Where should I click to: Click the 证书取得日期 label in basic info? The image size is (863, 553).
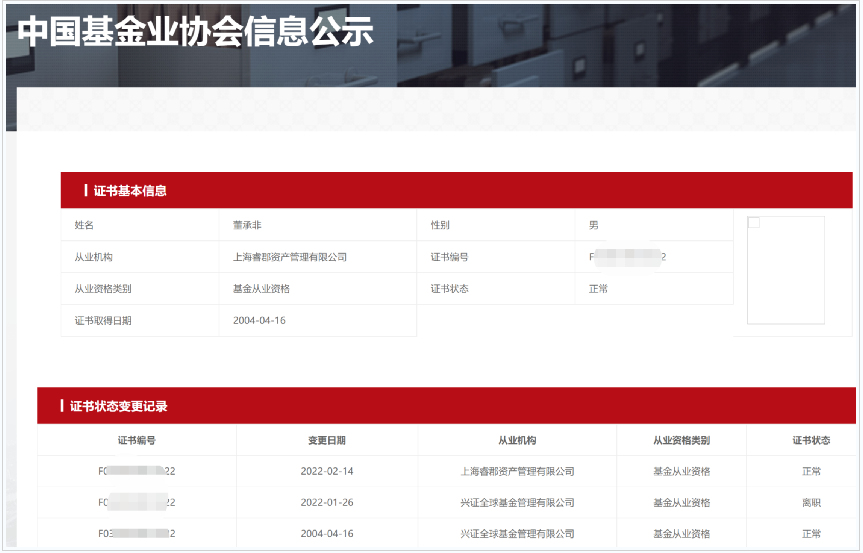pos(103,321)
